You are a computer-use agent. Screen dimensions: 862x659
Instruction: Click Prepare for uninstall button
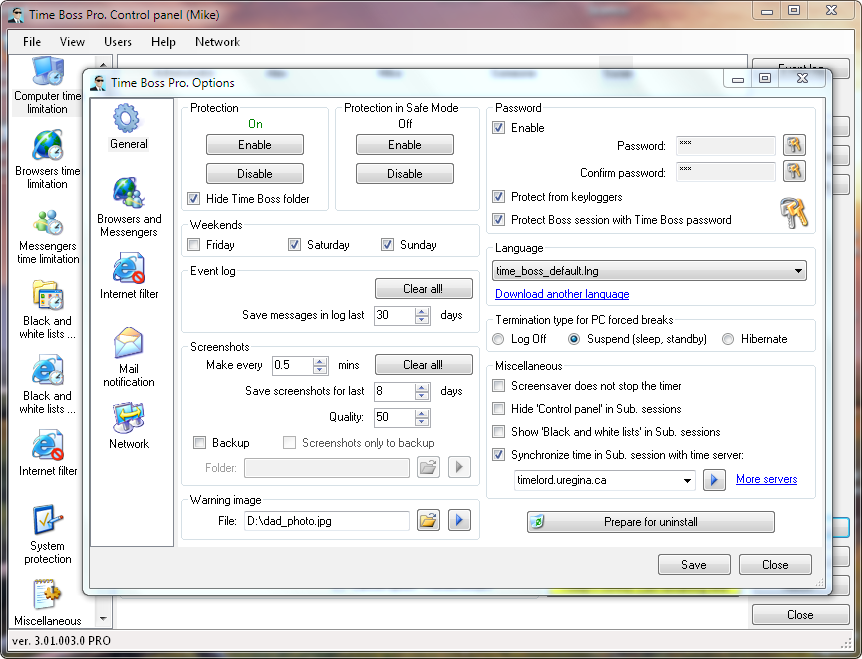651,522
